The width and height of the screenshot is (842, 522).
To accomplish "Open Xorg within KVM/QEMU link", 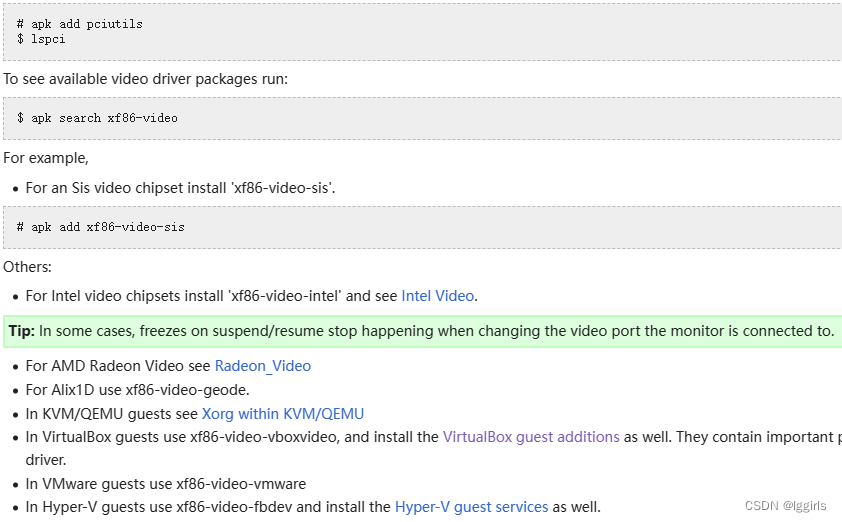I will (283, 413).
